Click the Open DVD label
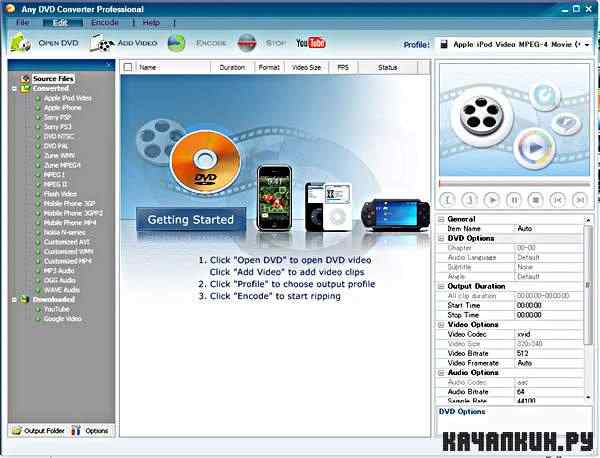 coord(58,43)
